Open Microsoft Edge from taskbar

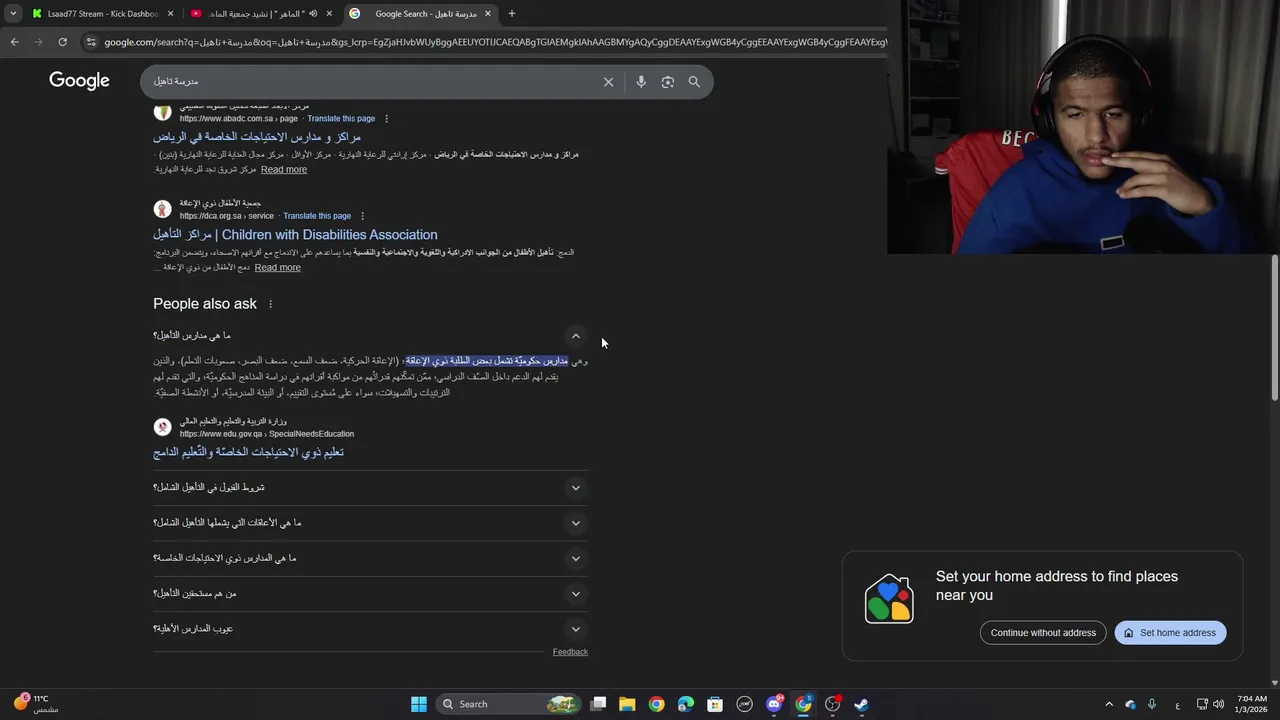pyautogui.click(x=685, y=704)
